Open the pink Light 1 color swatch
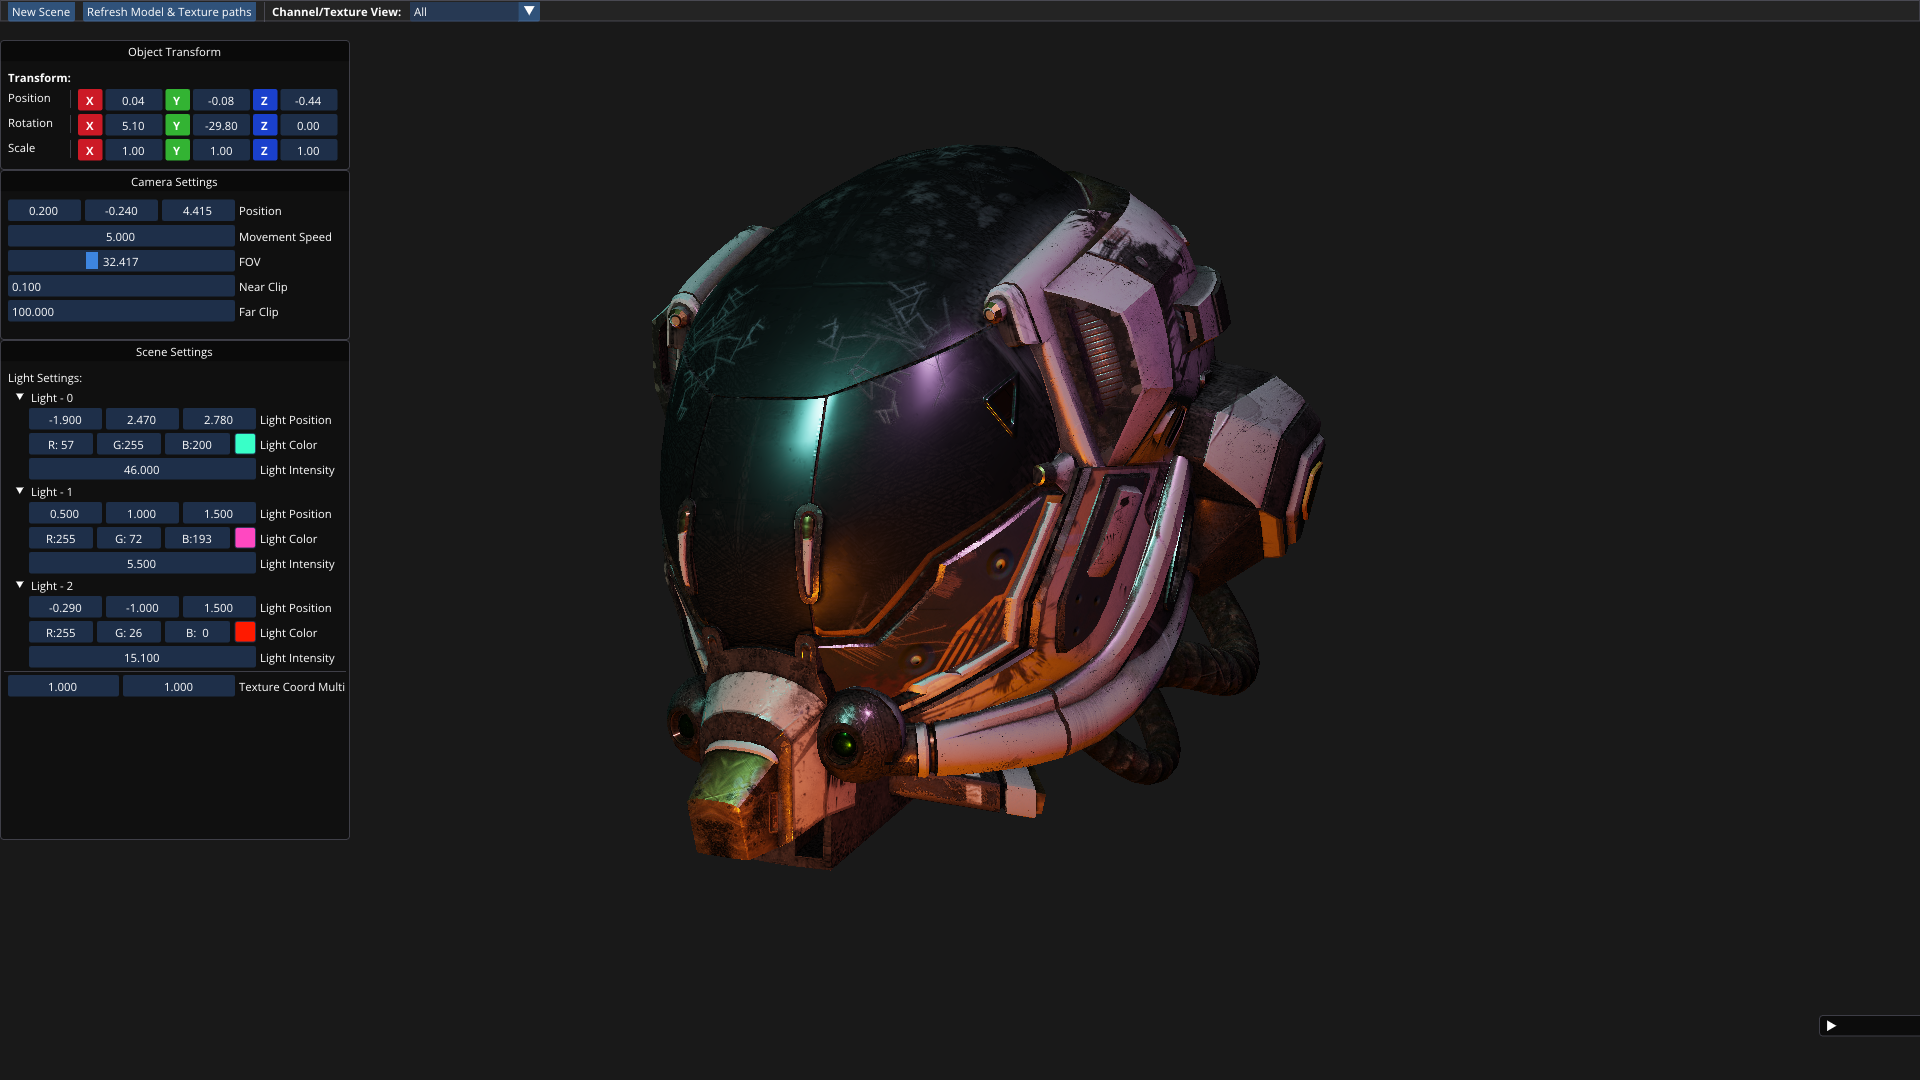Viewport: 1920px width, 1080px height. pos(245,539)
